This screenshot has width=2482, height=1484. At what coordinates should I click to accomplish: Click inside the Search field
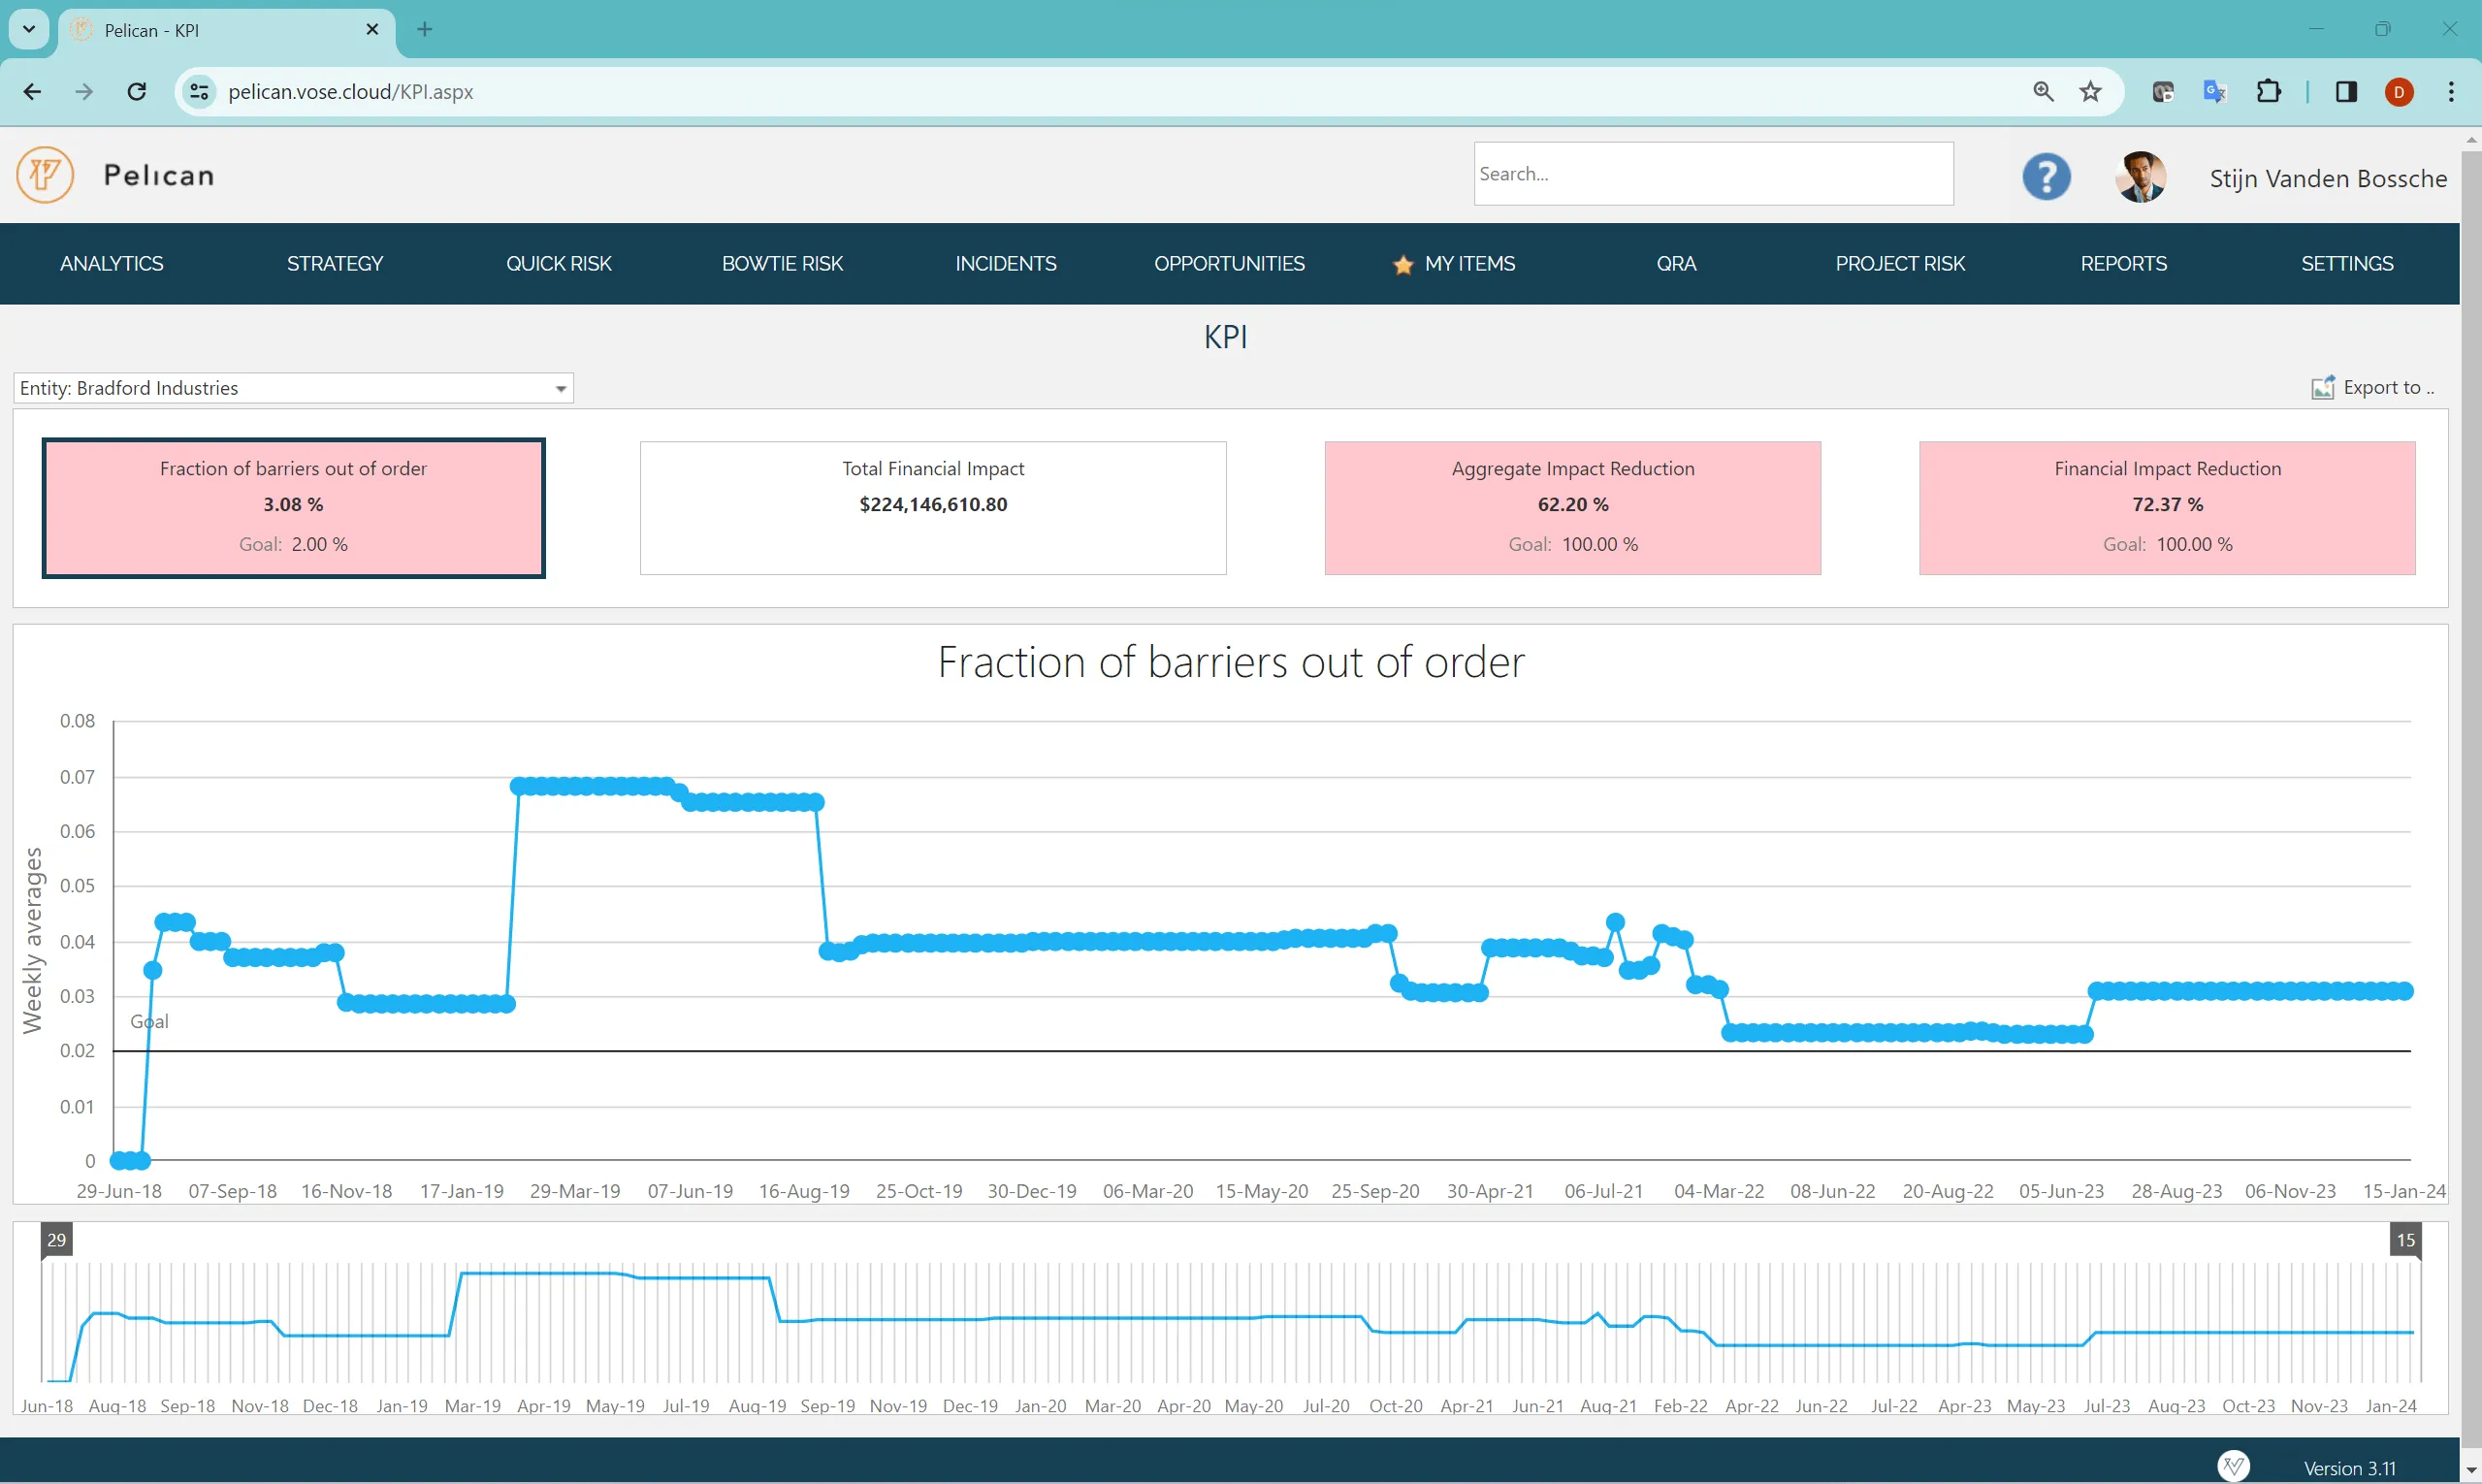pos(1712,173)
